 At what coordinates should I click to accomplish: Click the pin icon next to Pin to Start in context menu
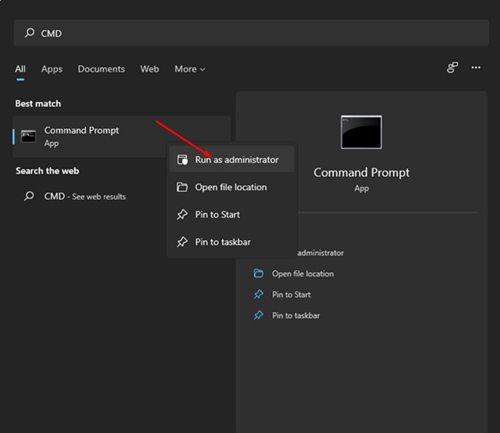tap(182, 214)
